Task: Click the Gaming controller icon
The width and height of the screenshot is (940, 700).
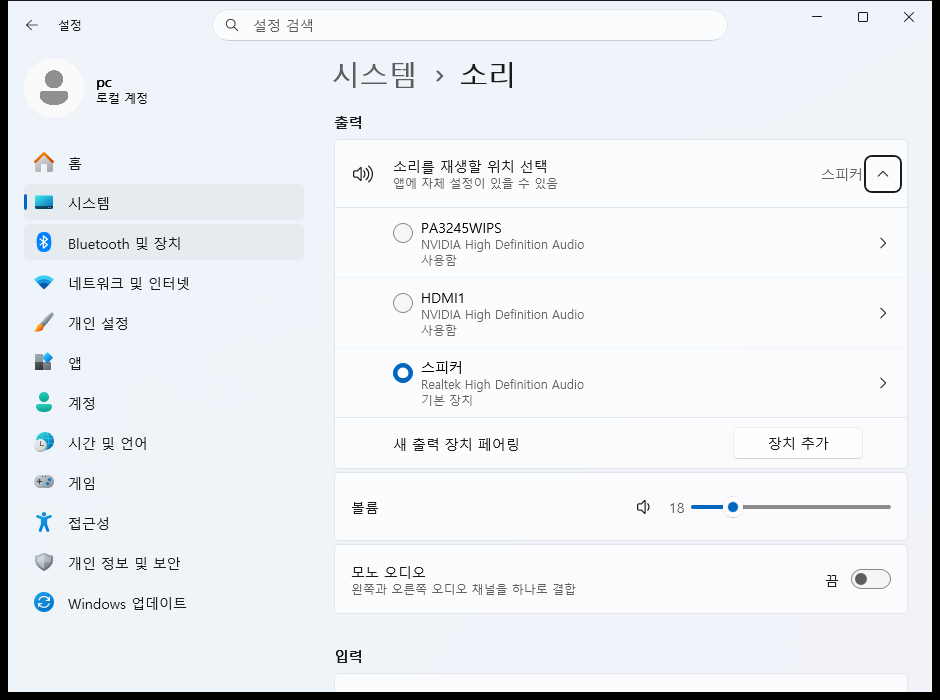Action: pos(44,482)
